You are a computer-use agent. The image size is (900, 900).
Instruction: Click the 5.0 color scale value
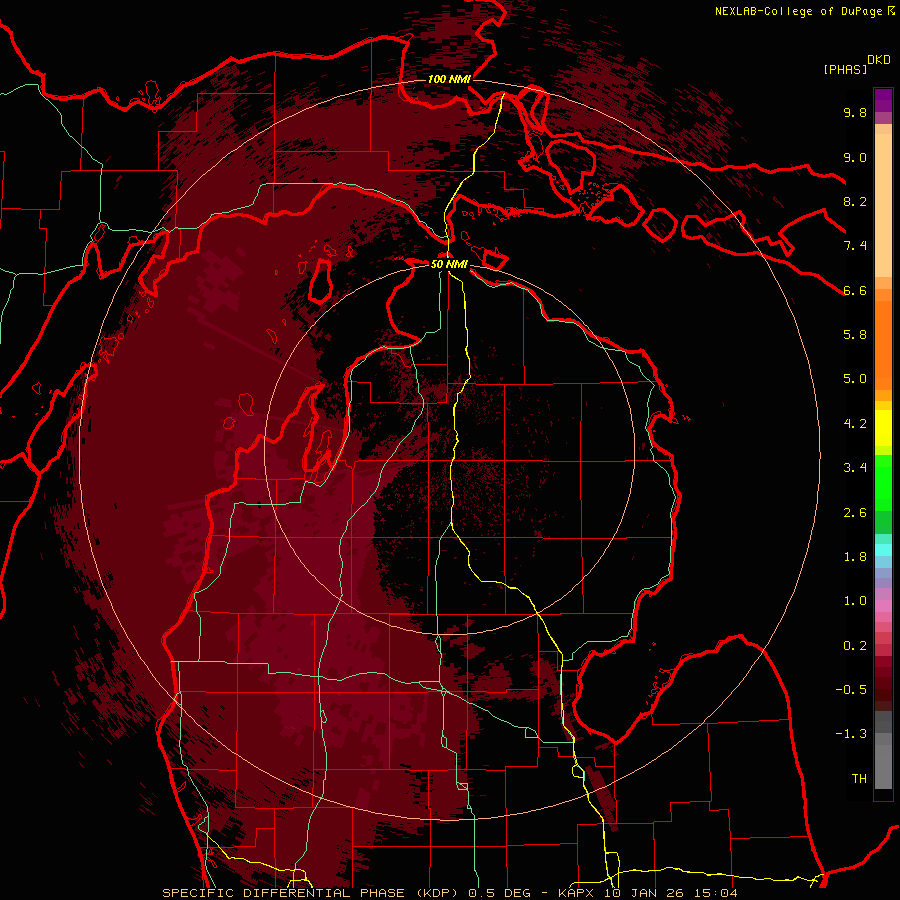tap(855, 379)
